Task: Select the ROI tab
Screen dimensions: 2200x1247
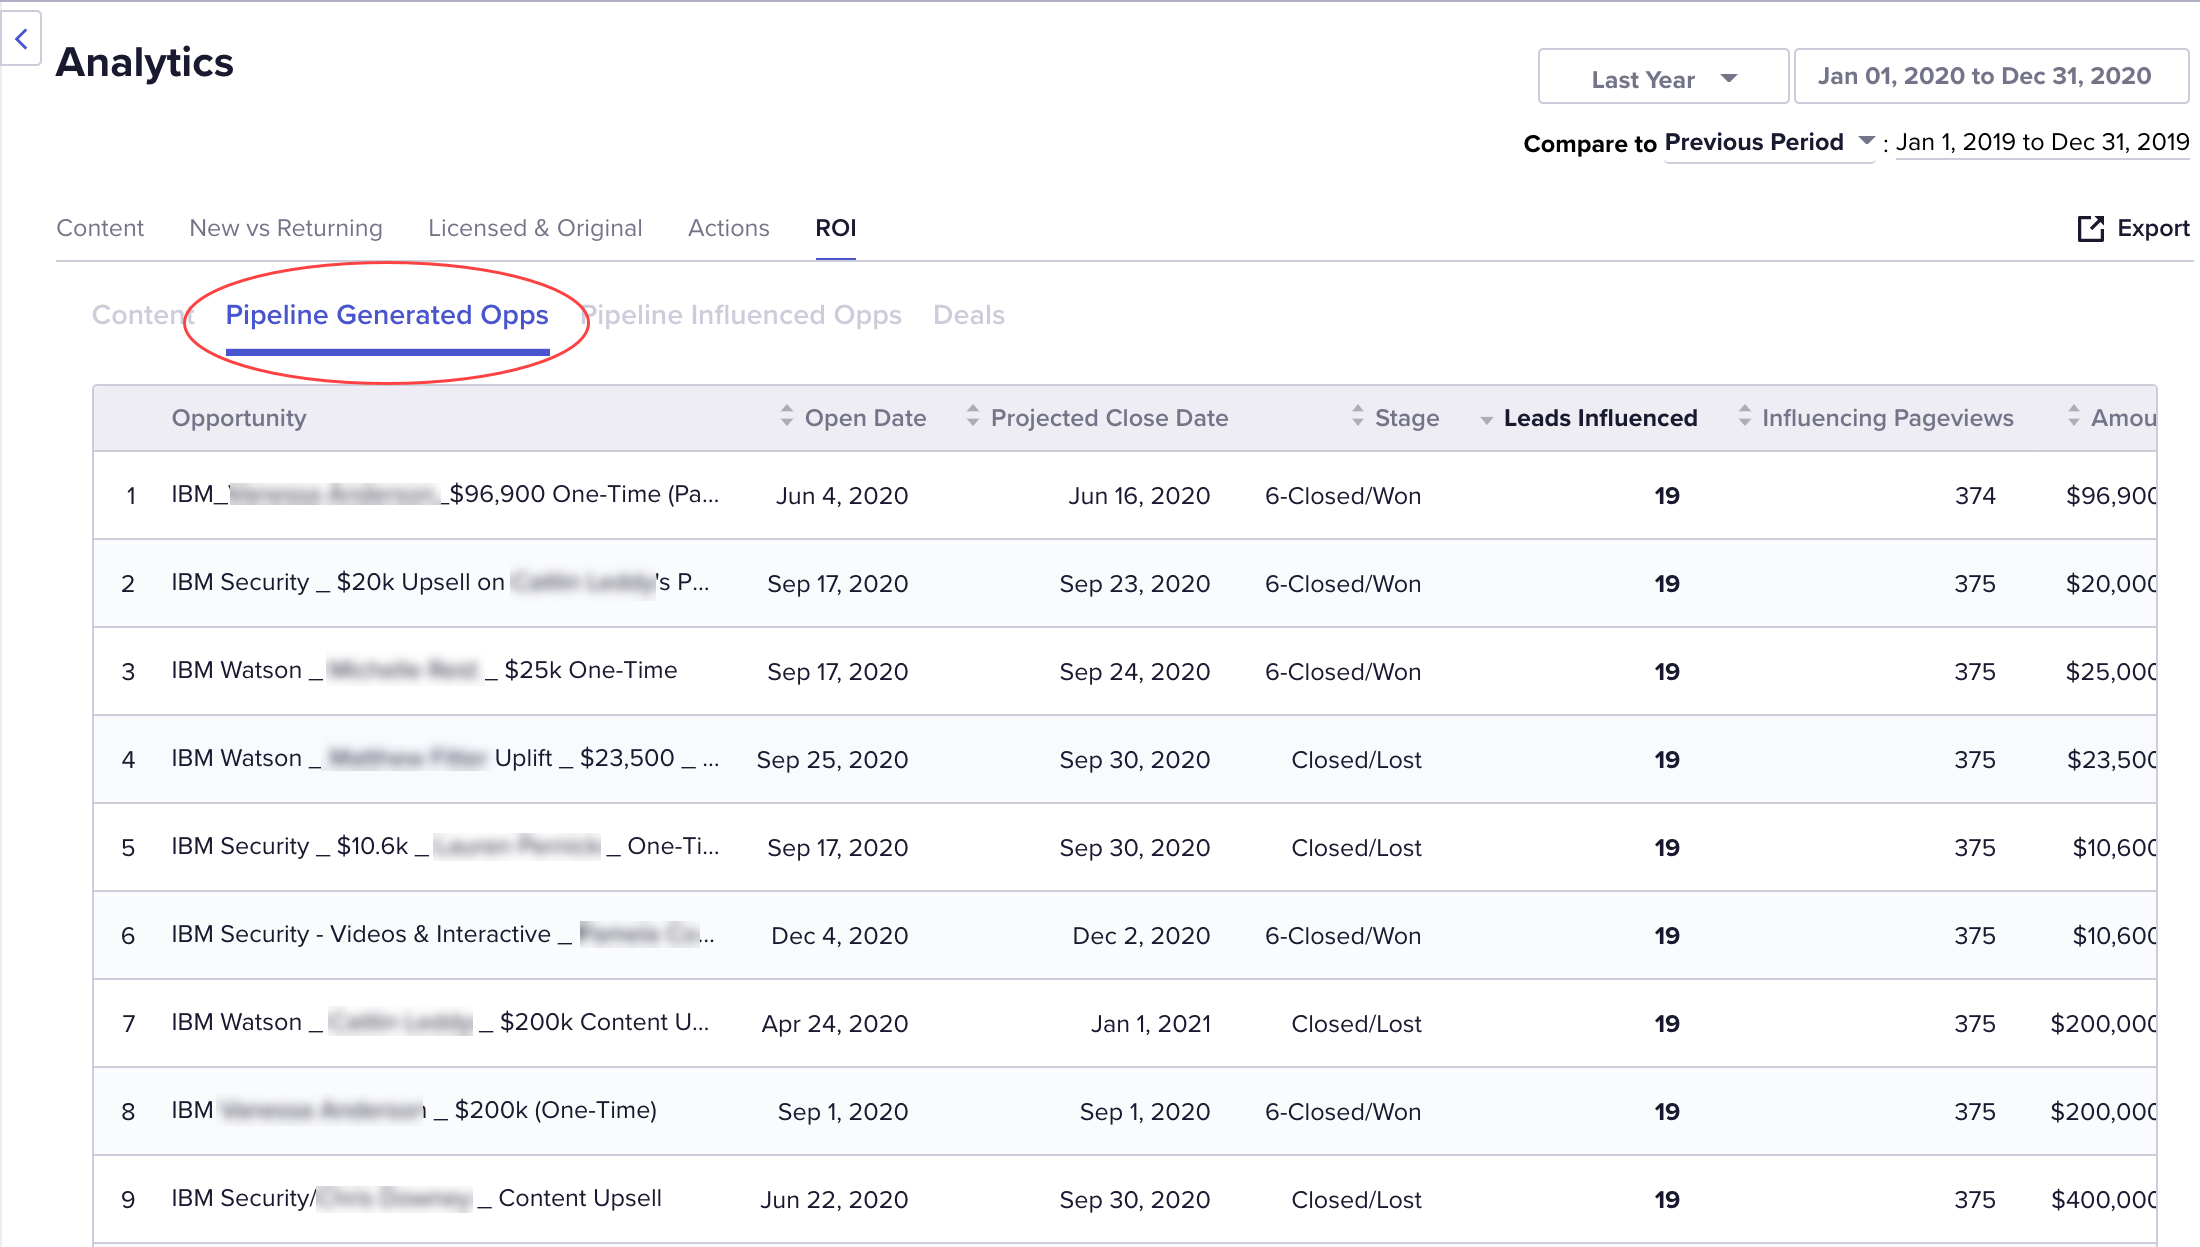Action: coord(836,228)
